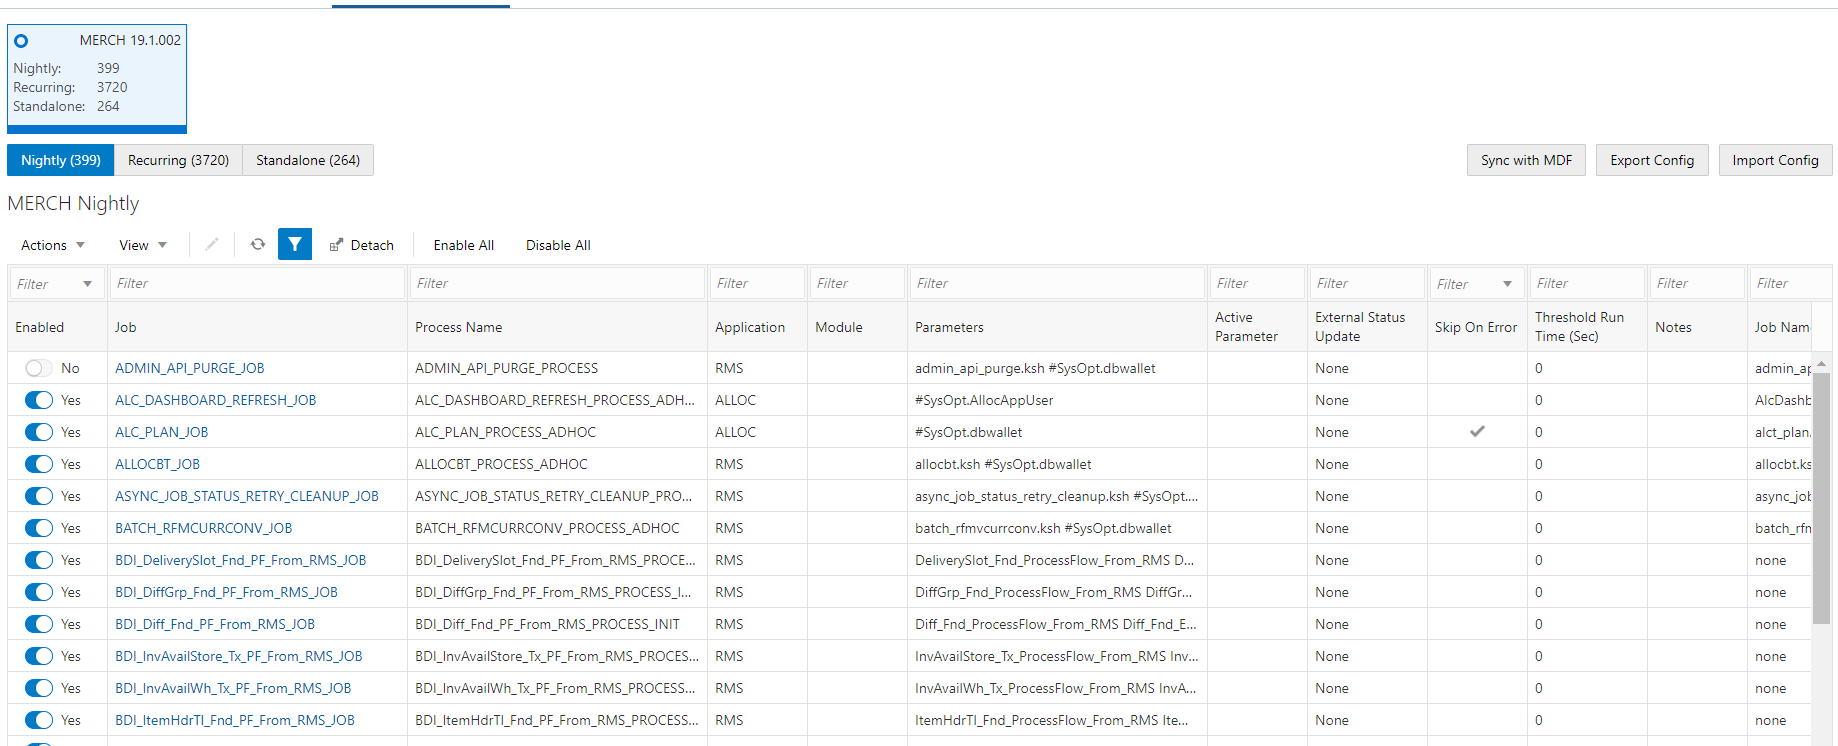Turn off the ALLOCBT_JOB switch
The width and height of the screenshot is (1838, 746).
click(39, 464)
